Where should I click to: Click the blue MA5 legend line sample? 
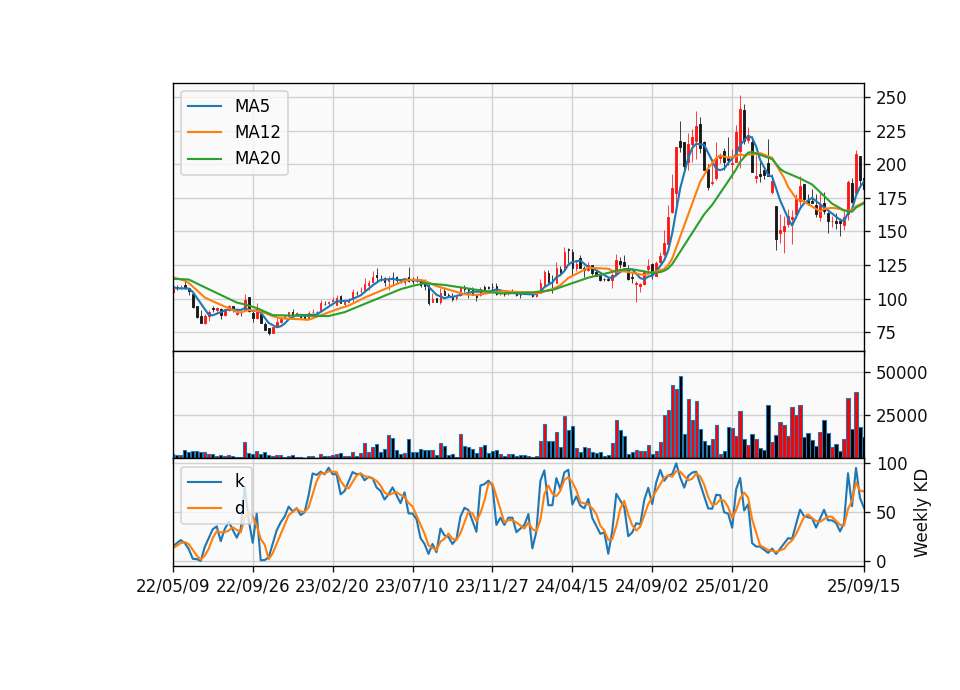pyautogui.click(x=204, y=106)
